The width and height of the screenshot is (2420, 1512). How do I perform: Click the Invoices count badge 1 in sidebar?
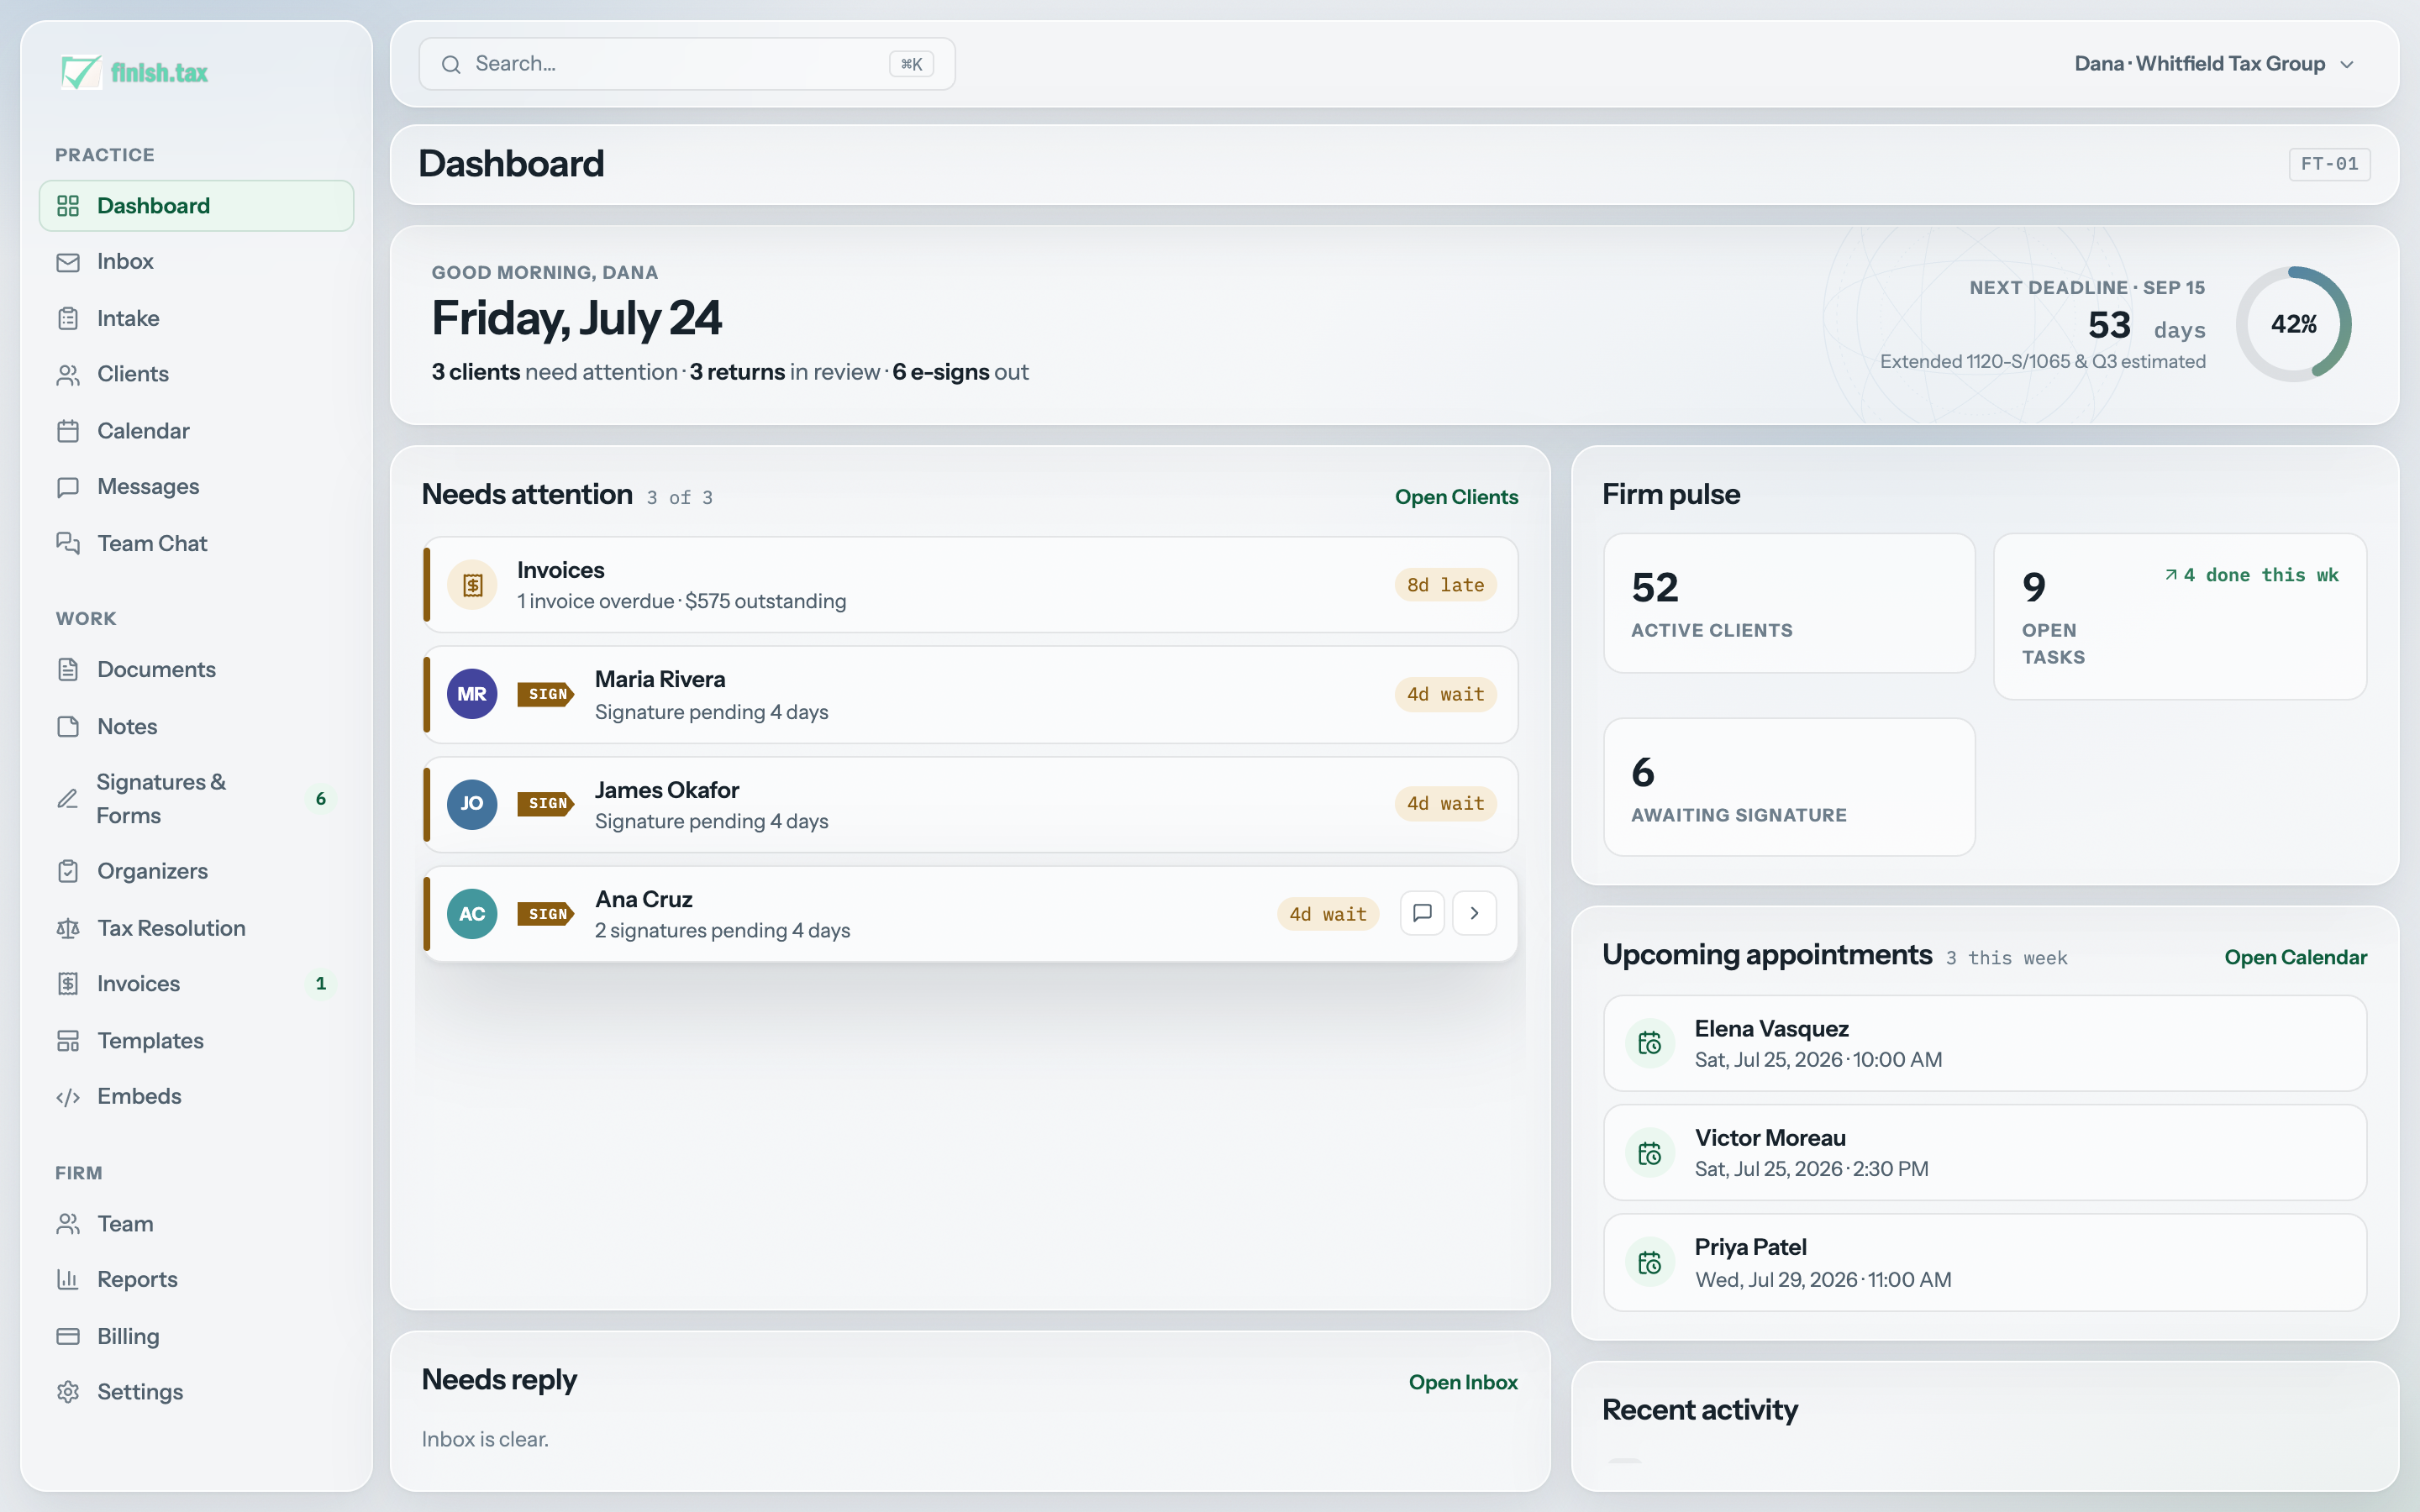[320, 984]
